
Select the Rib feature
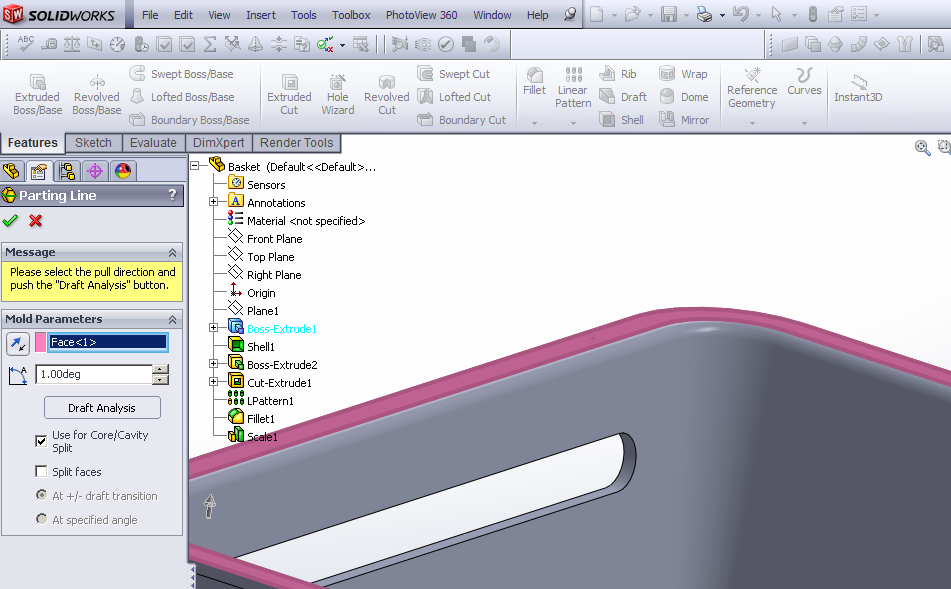pos(618,74)
